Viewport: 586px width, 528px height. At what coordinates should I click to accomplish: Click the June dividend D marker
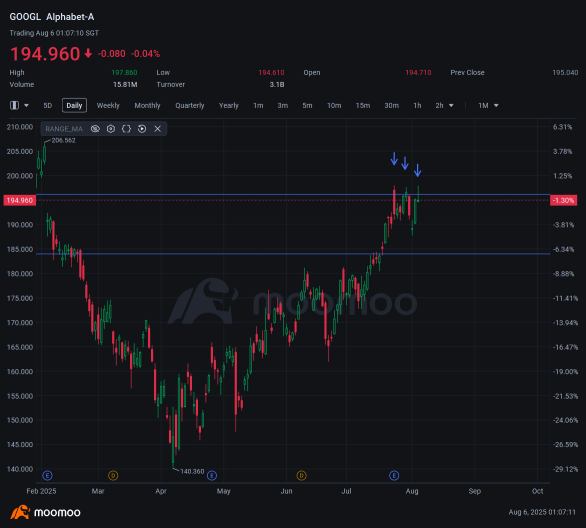tap(302, 476)
